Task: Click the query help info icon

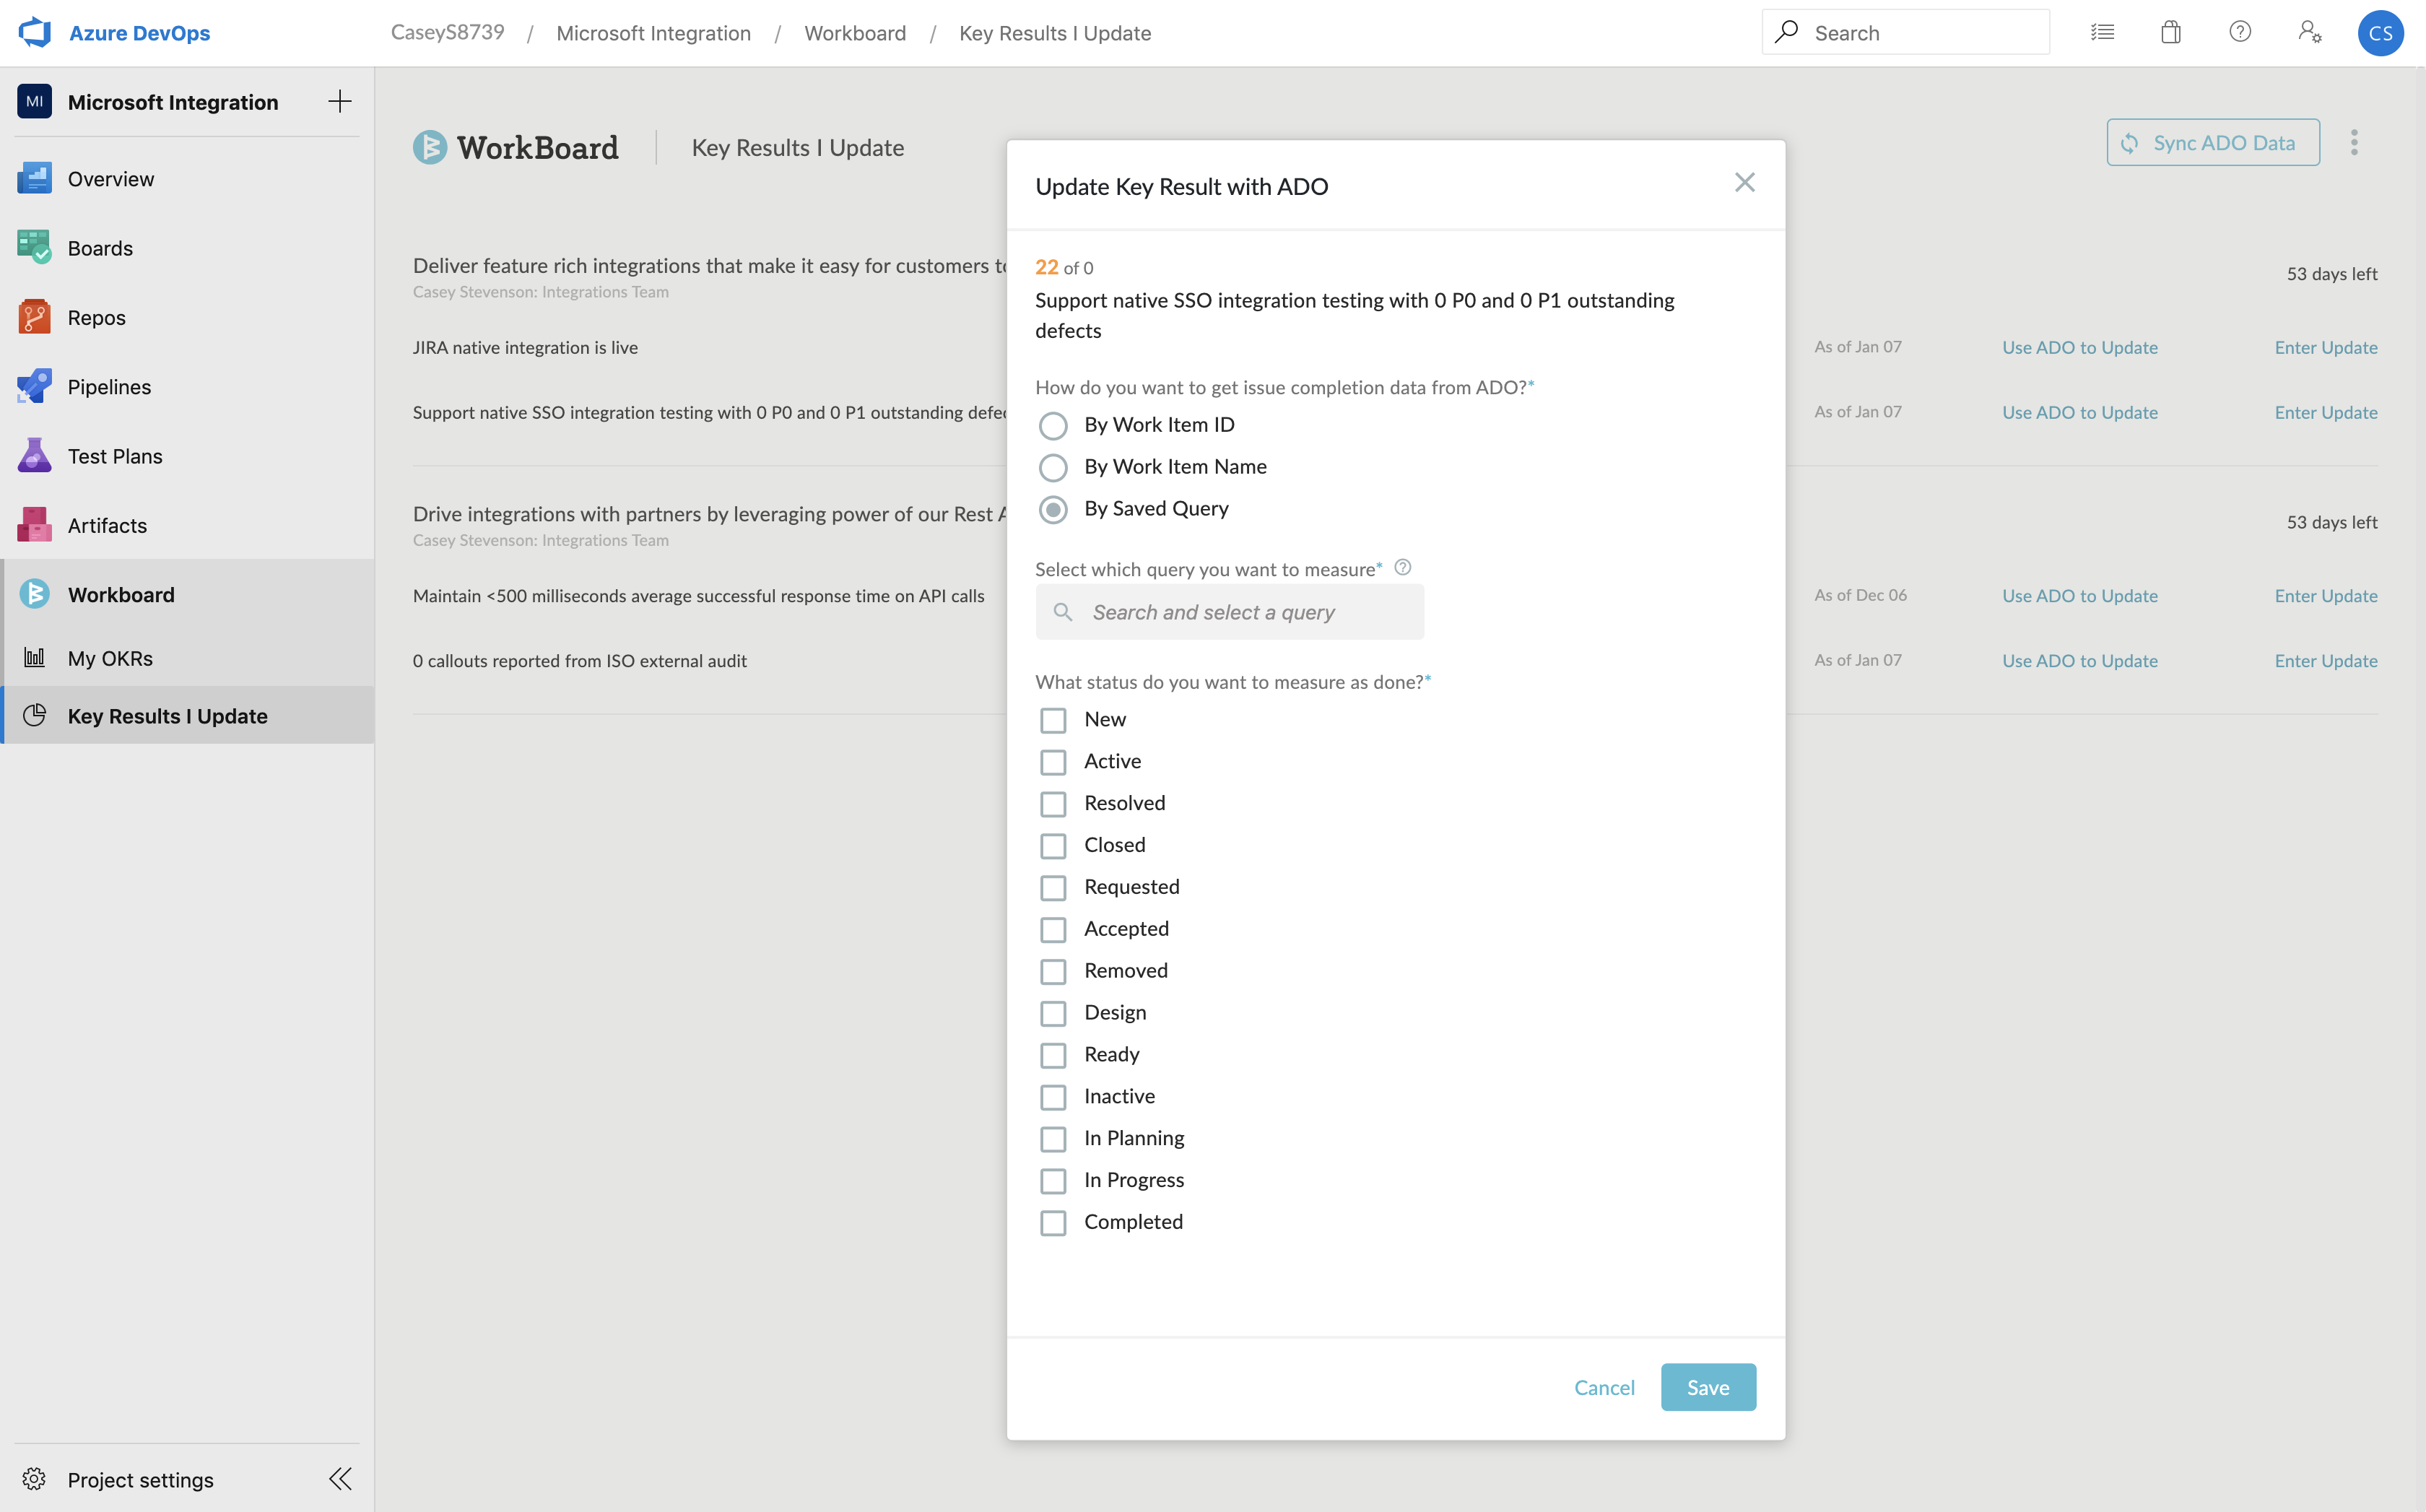Action: point(1403,567)
